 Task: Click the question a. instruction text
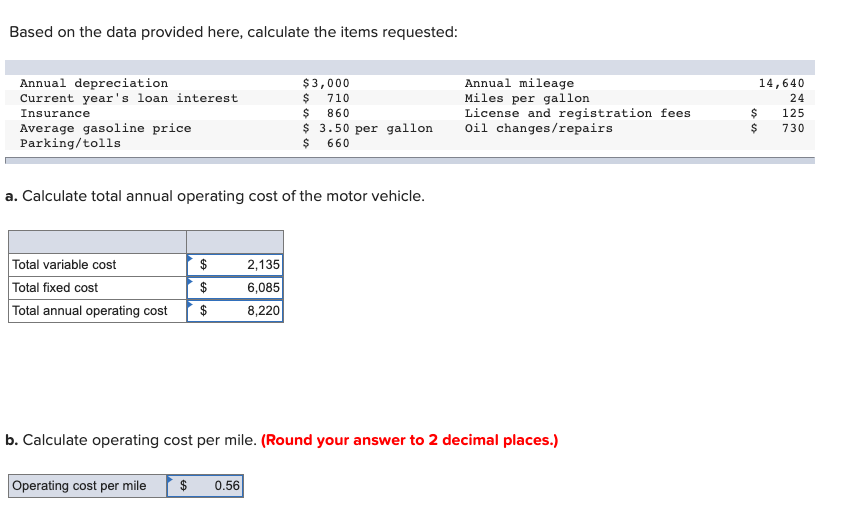(215, 196)
